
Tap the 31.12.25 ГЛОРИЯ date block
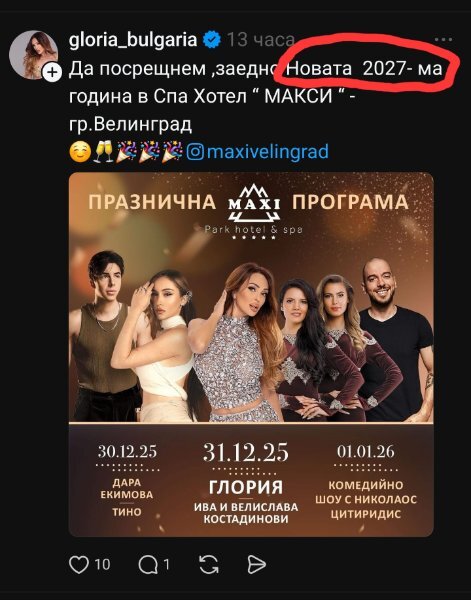pos(246,483)
